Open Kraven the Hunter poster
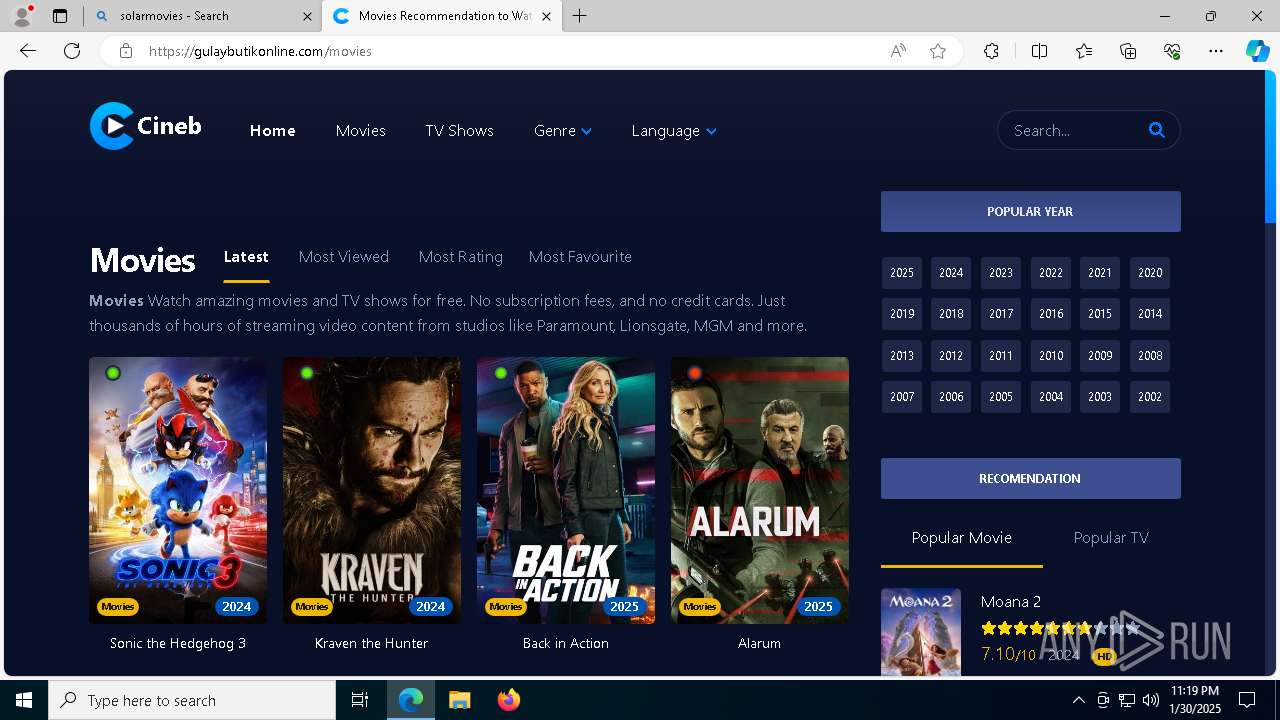The height and width of the screenshot is (720, 1280). click(372, 490)
